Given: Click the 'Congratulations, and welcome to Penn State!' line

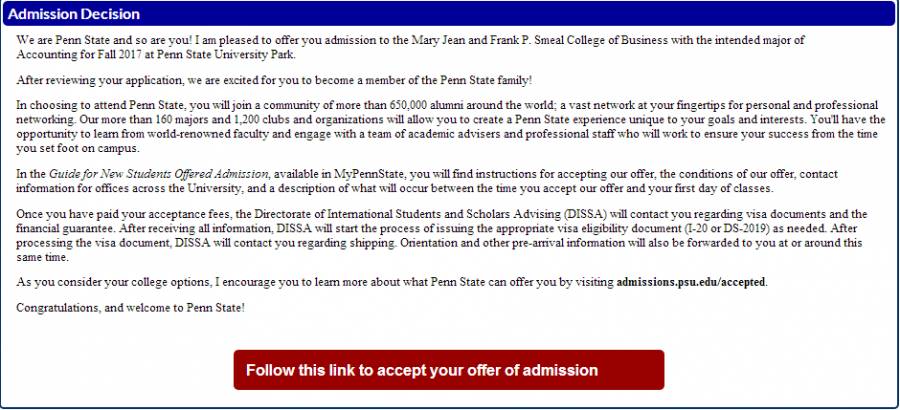Looking at the screenshot, I should (131, 307).
